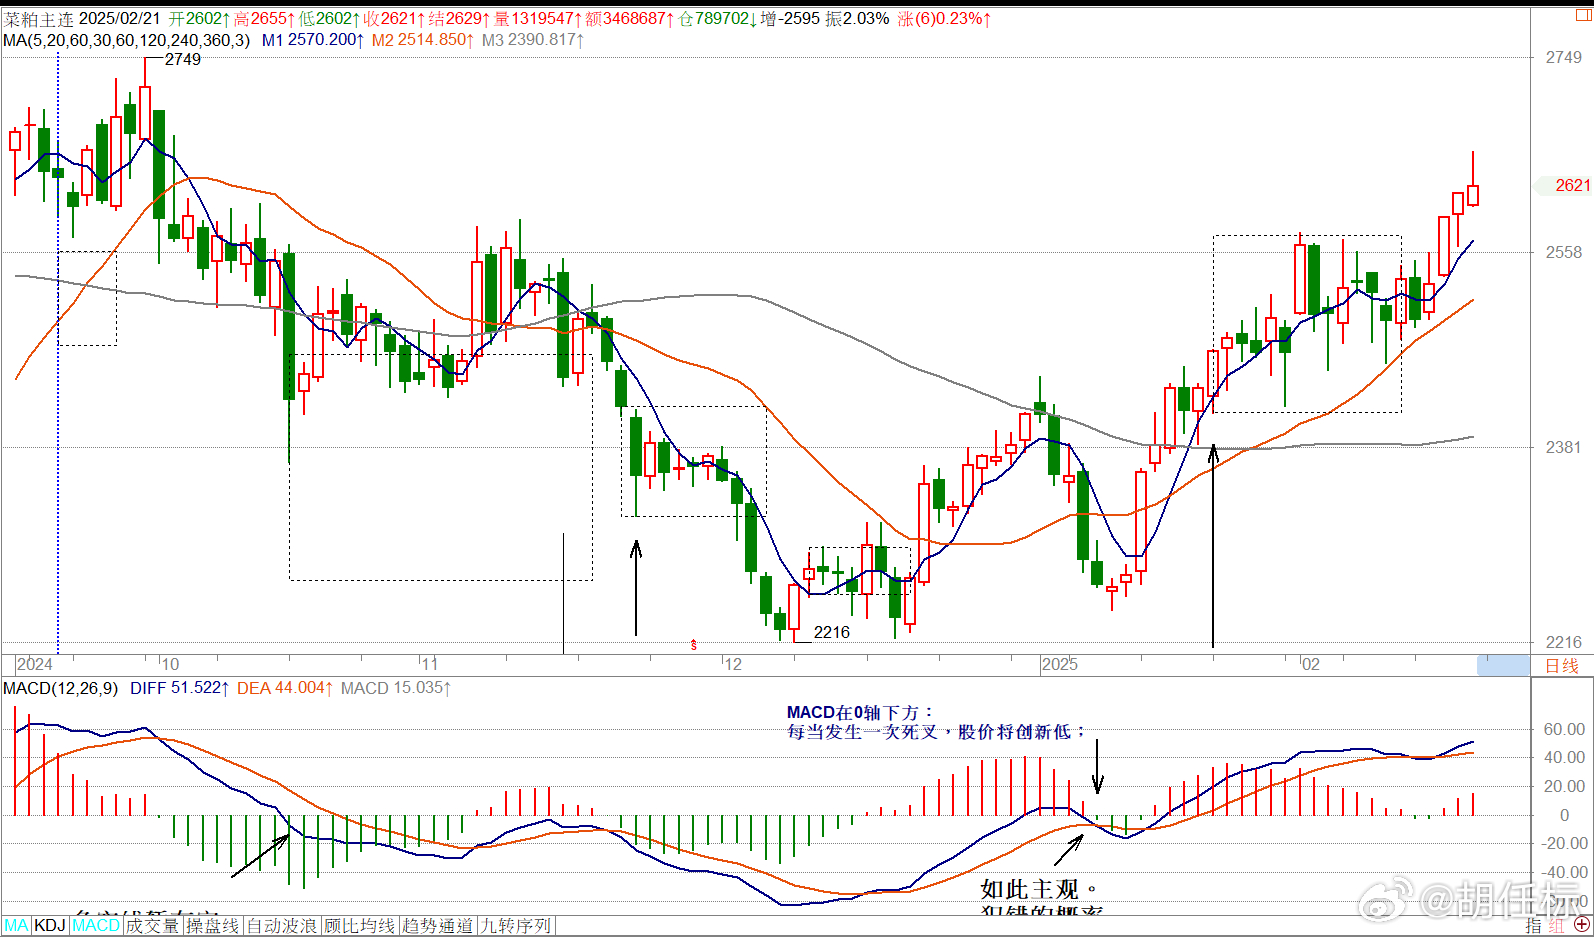Click the current price tag 2621

click(x=1571, y=185)
